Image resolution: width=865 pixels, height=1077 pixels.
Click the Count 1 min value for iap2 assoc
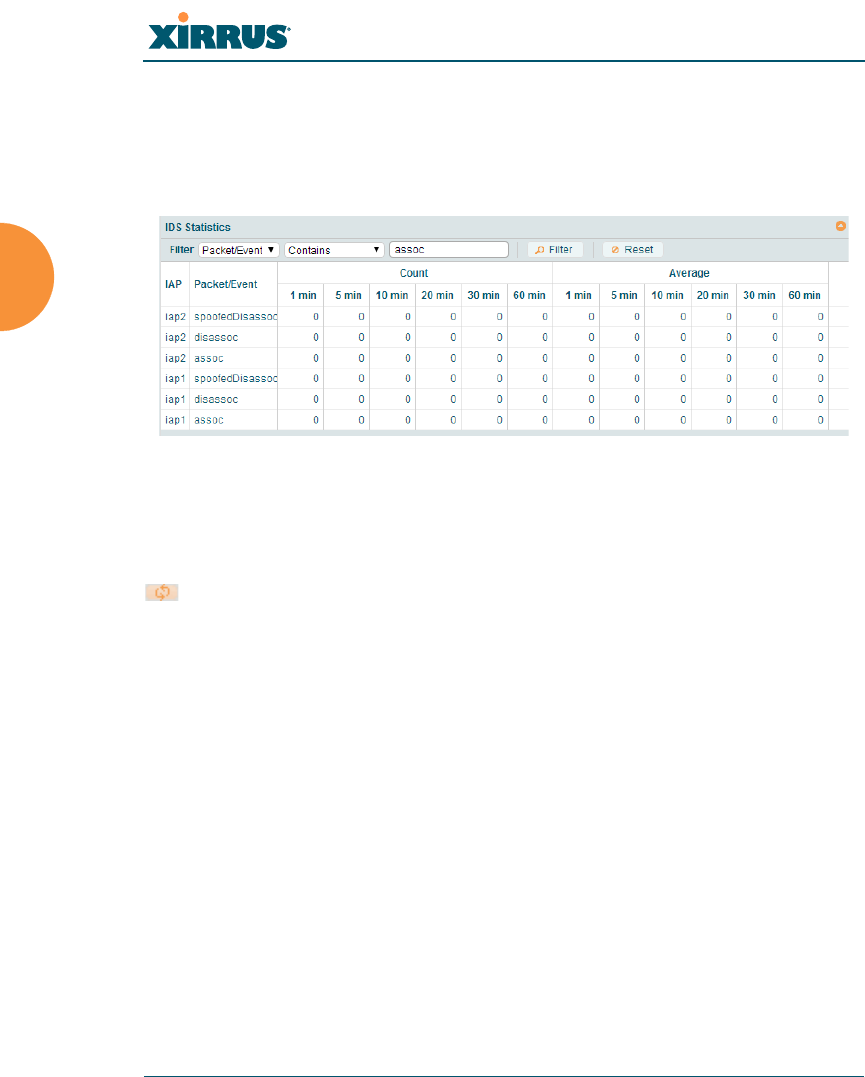pos(301,358)
